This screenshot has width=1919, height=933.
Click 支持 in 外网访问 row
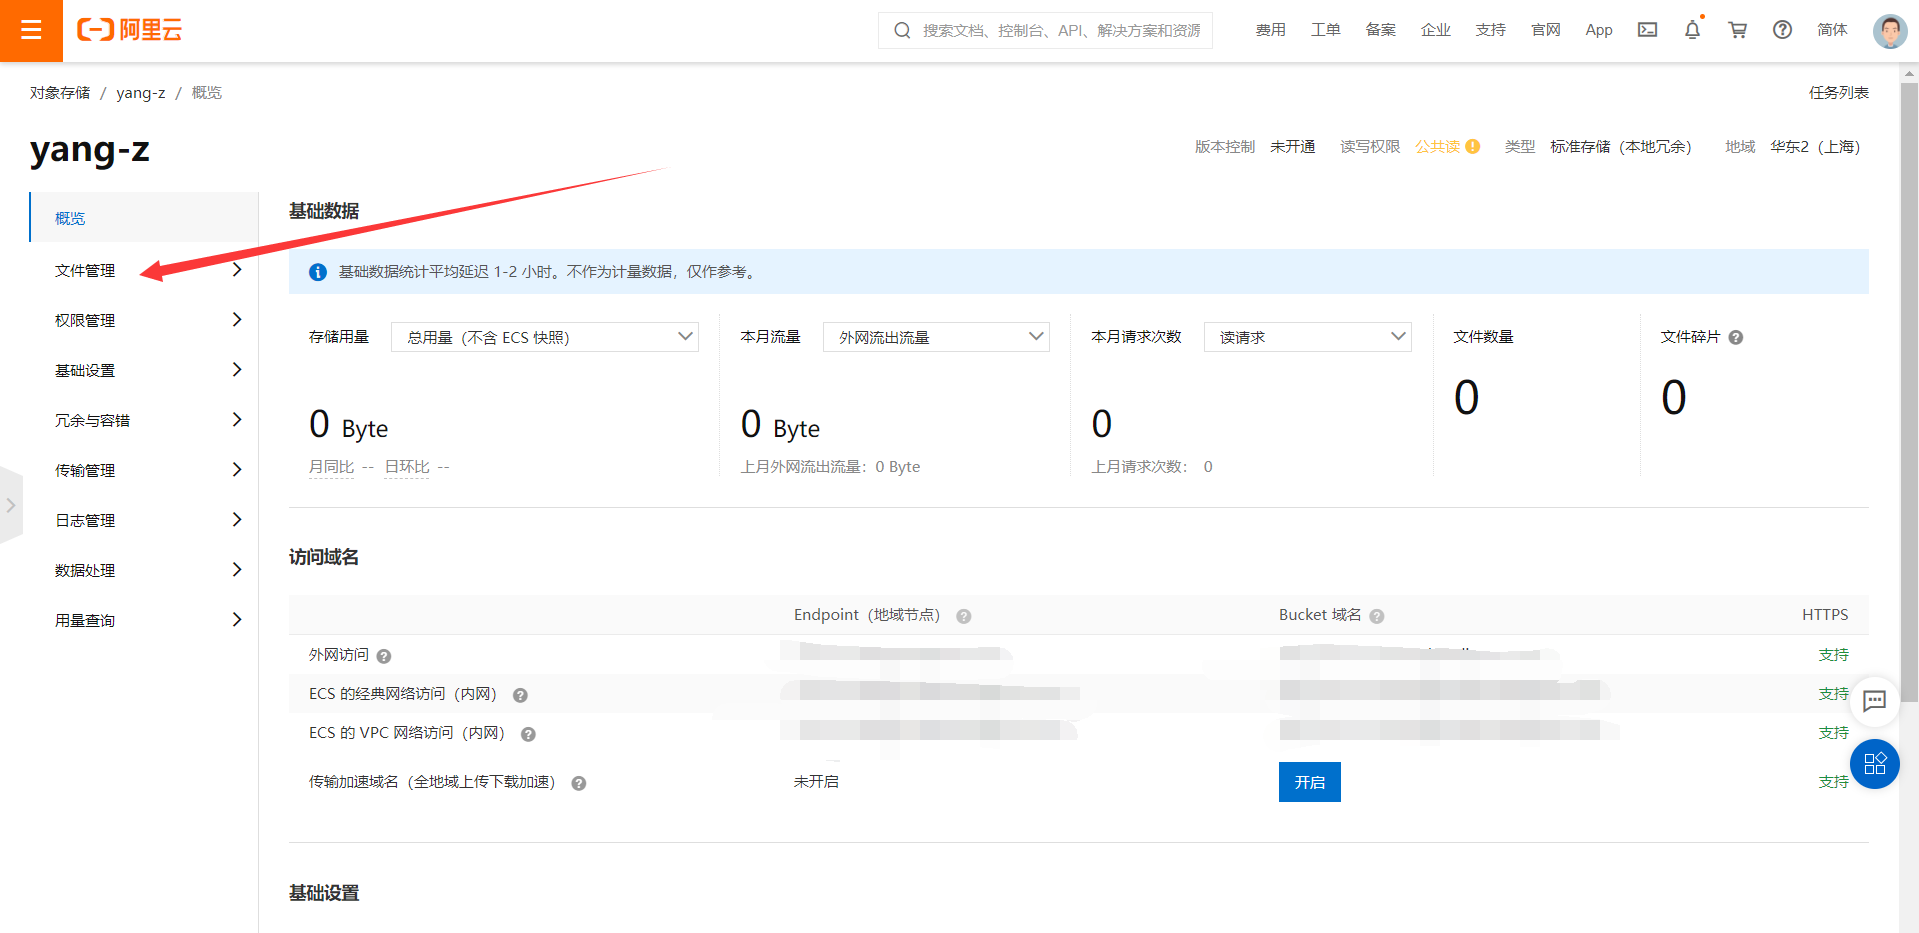[1833, 655]
